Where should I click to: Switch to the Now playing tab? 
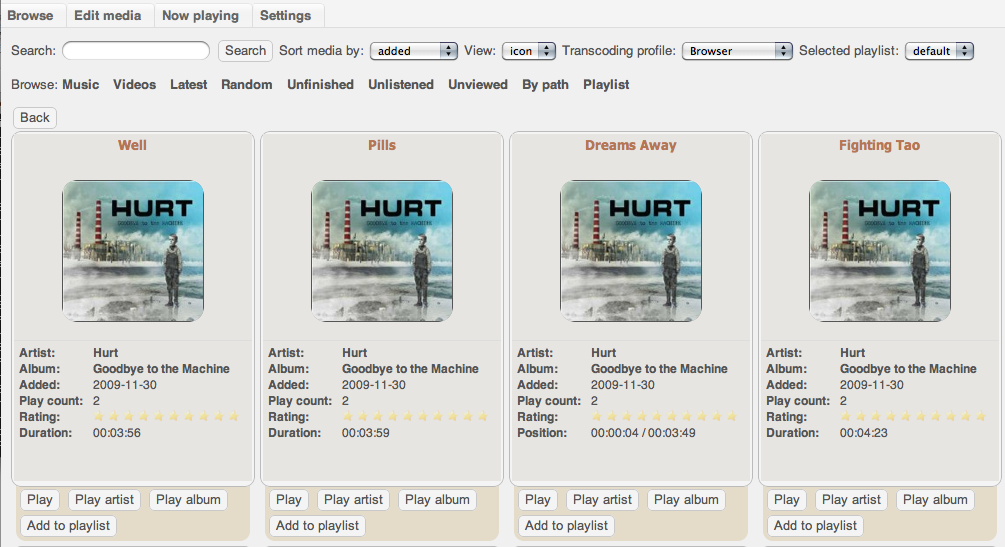click(200, 15)
